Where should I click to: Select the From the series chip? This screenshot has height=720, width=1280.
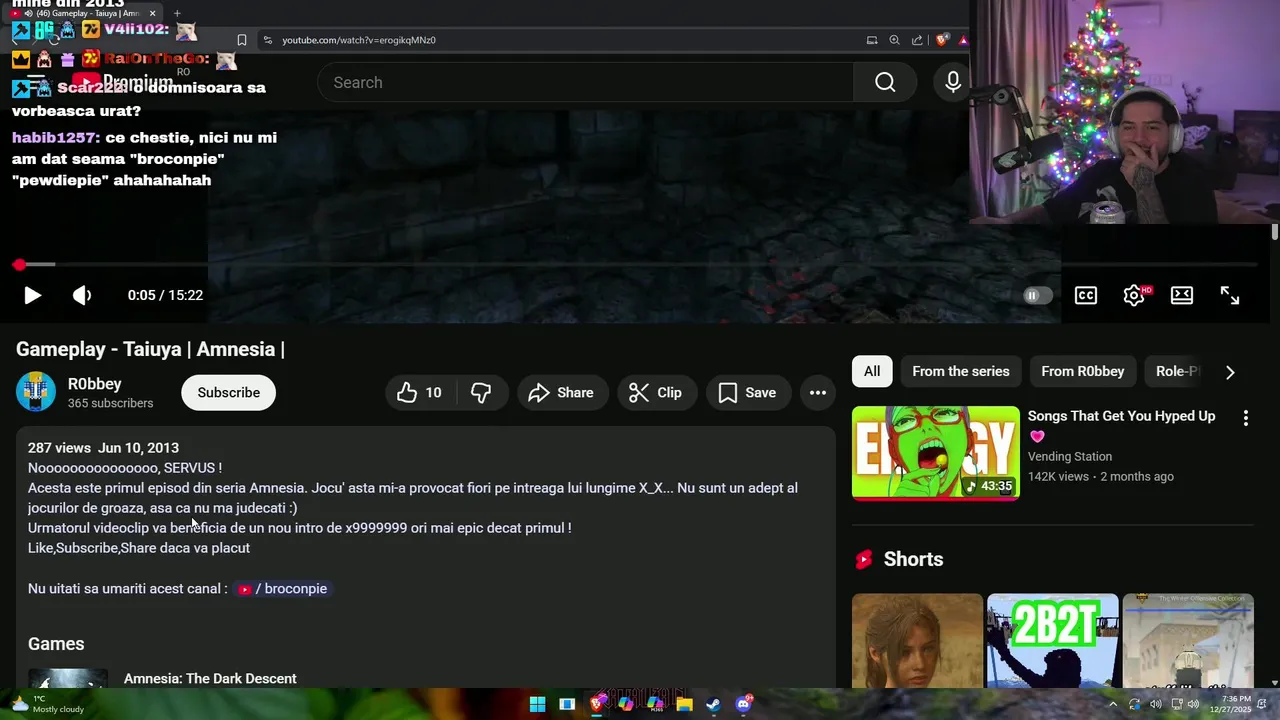961,371
